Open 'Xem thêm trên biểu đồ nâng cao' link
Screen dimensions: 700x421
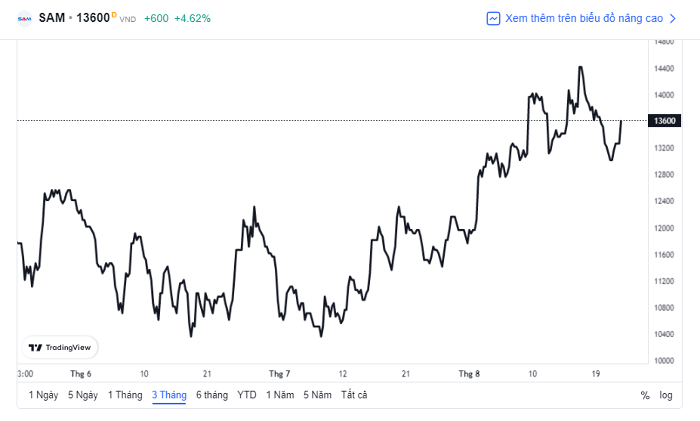pos(584,18)
